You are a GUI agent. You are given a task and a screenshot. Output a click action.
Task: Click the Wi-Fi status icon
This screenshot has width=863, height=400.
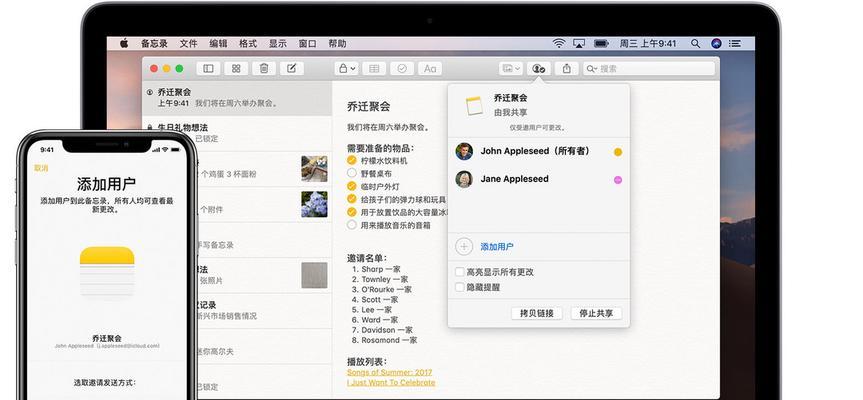pyautogui.click(x=559, y=43)
